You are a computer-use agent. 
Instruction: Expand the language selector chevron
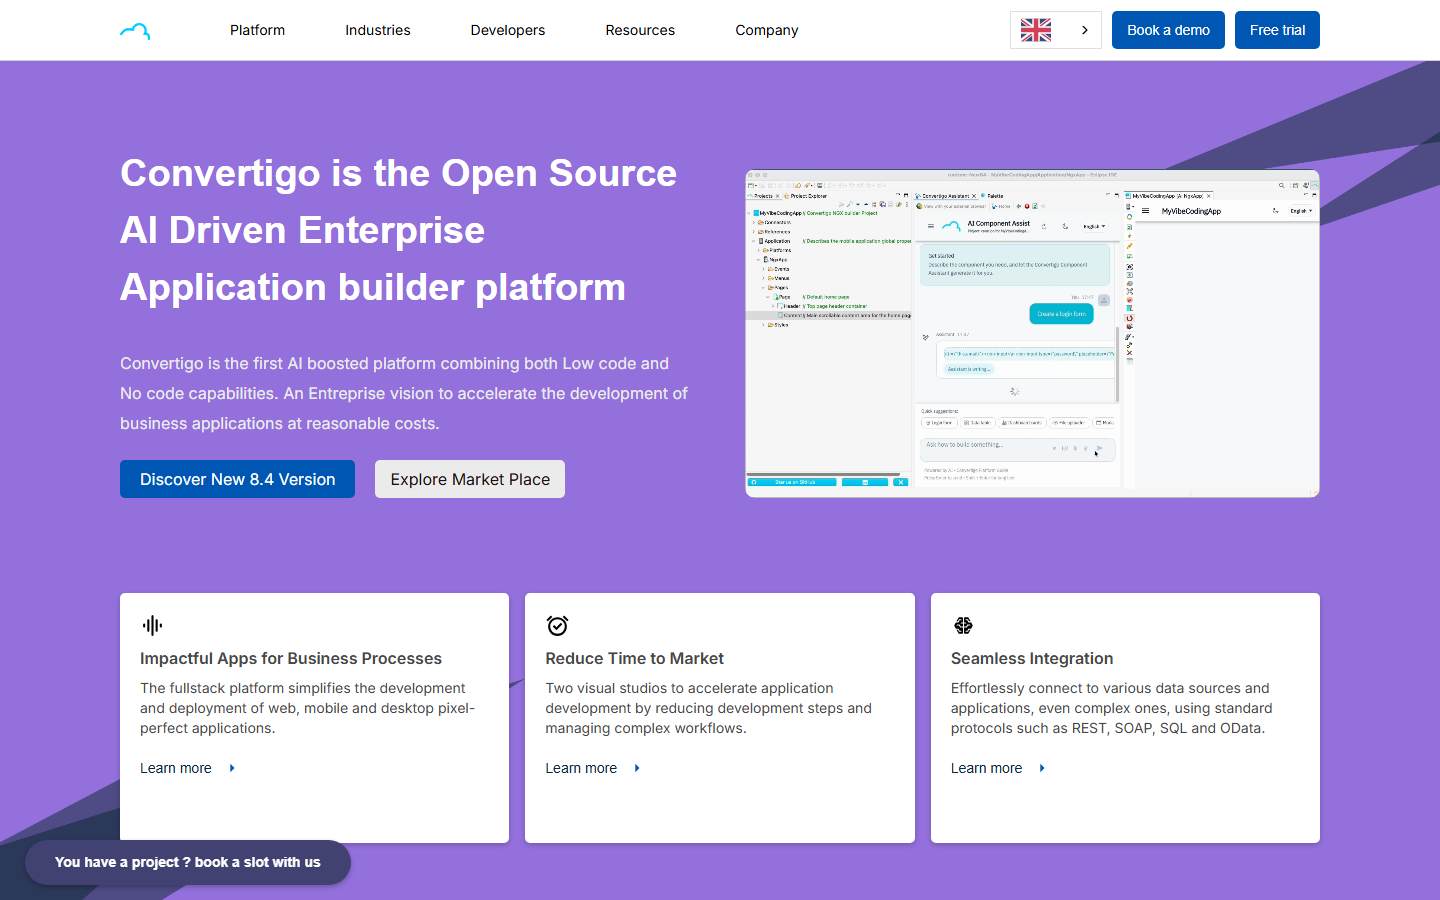point(1085,30)
